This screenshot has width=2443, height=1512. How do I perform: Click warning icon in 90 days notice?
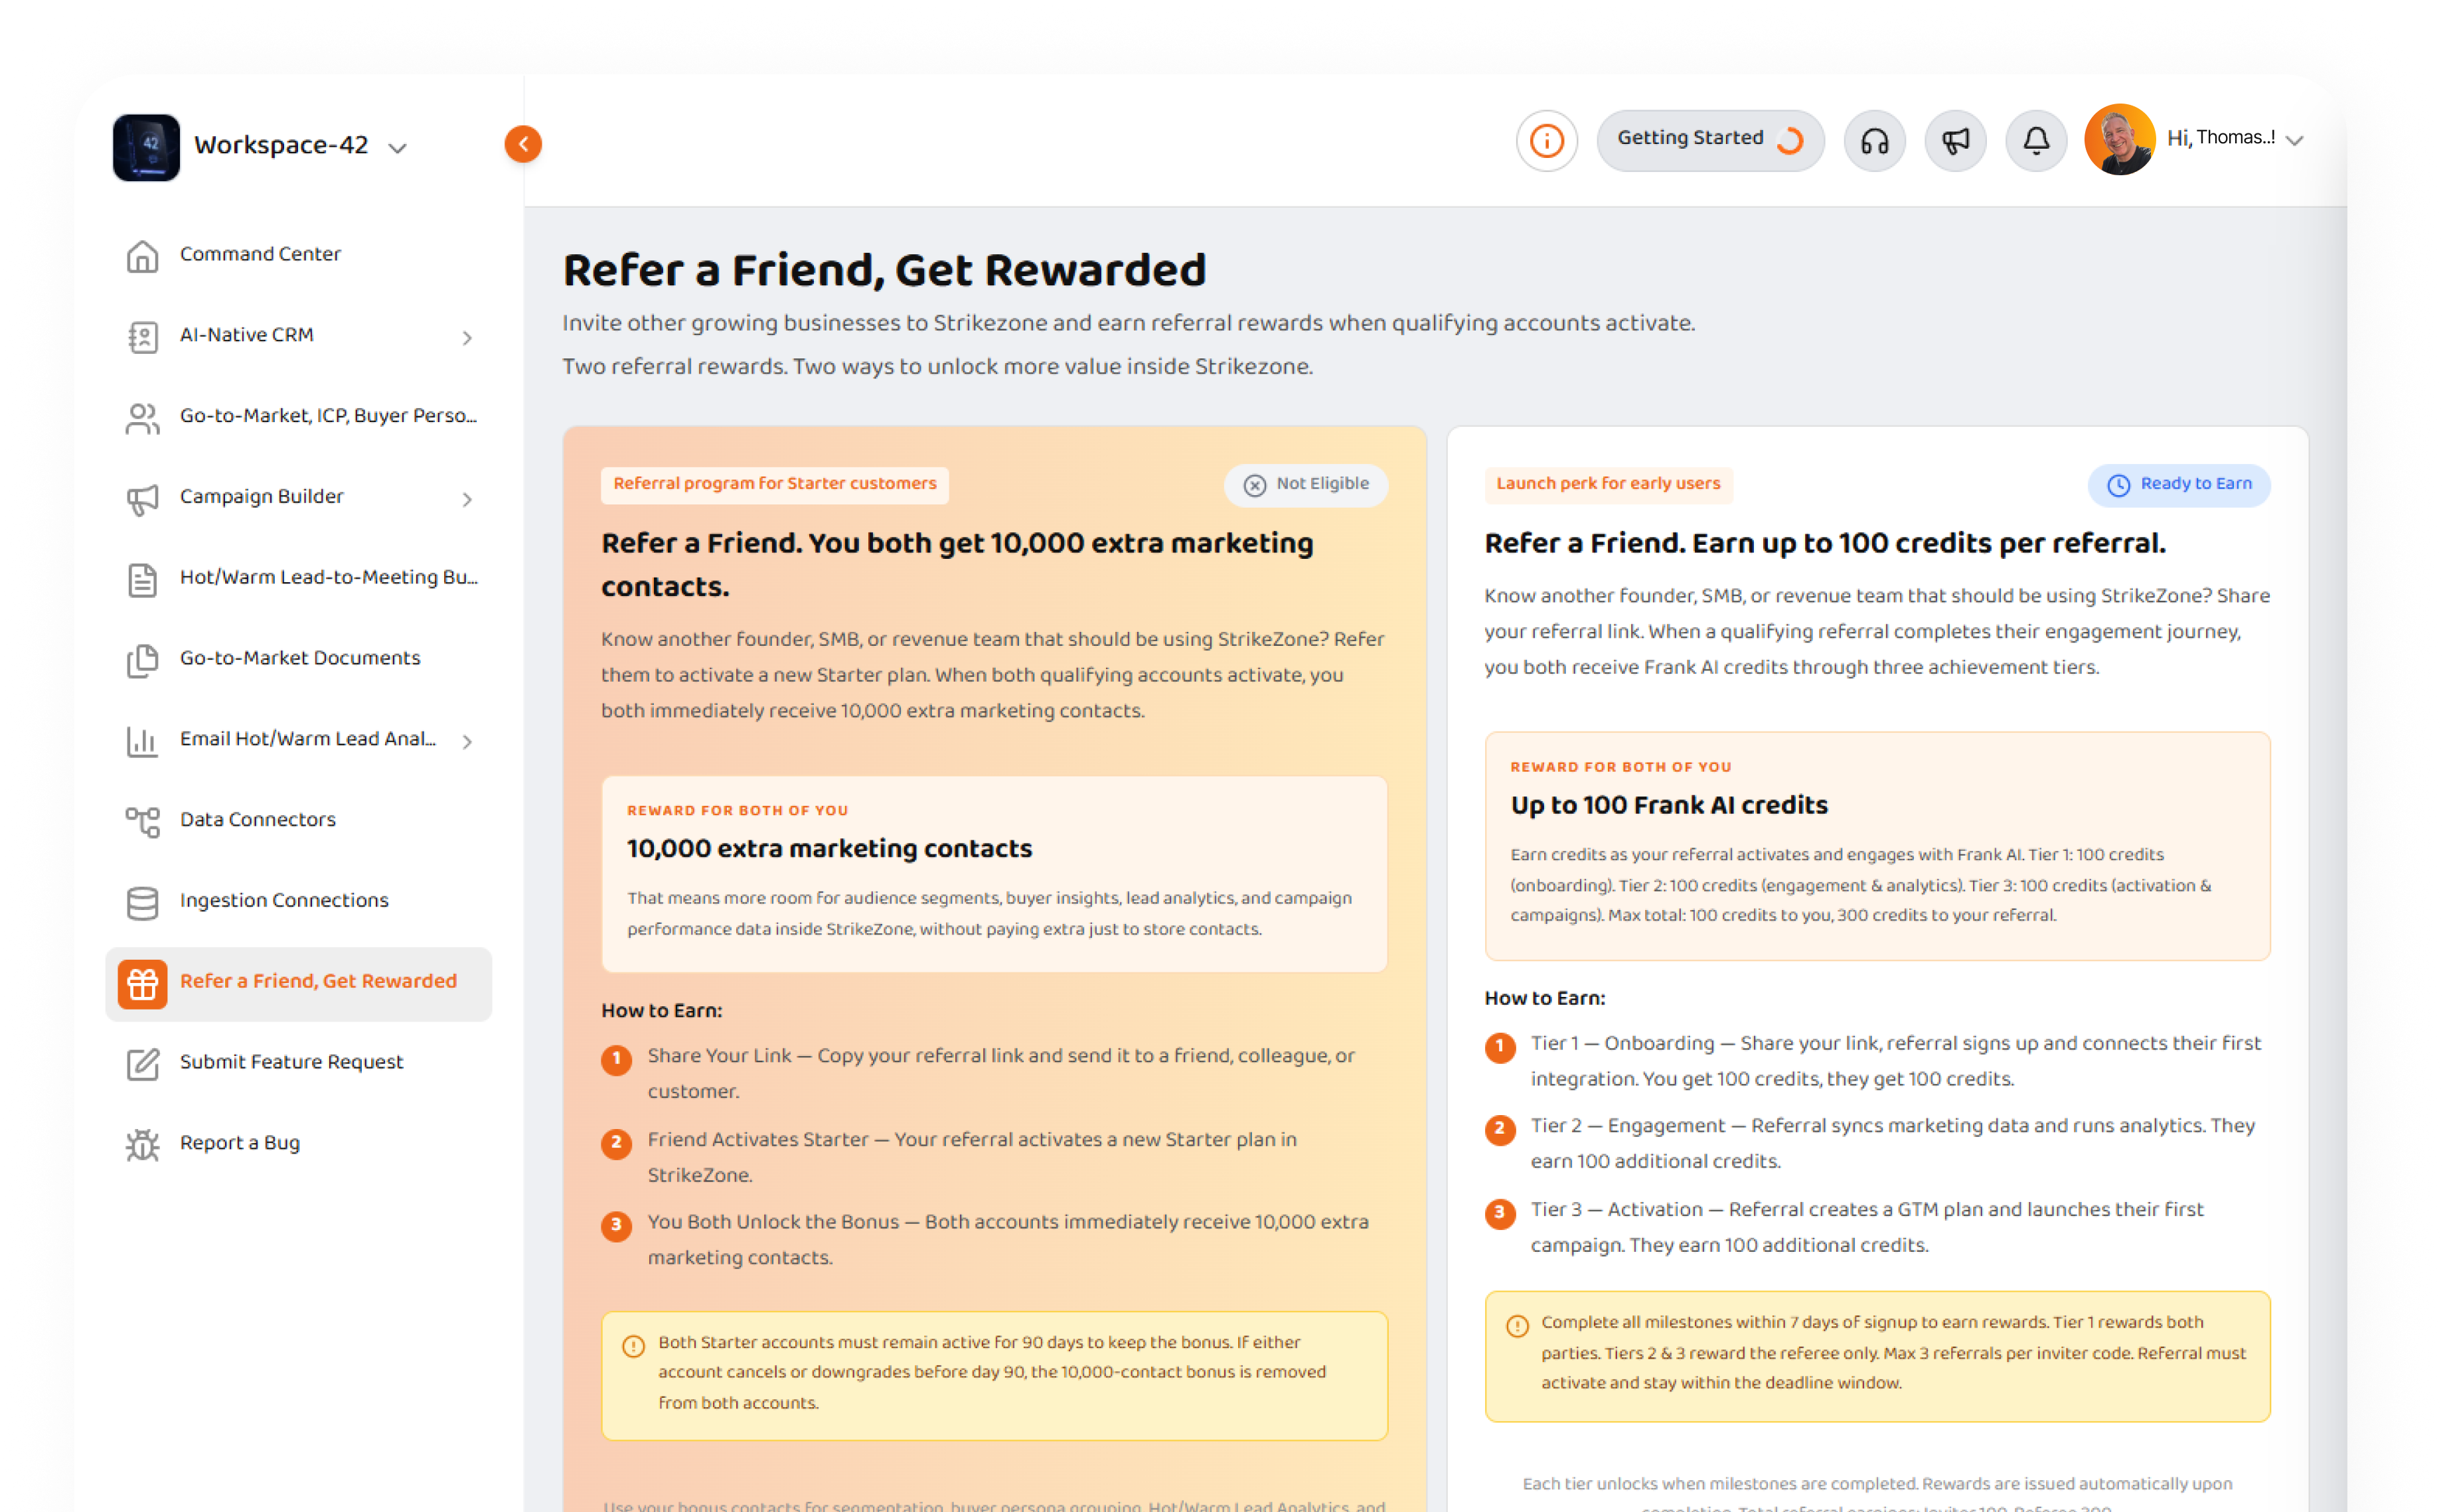(x=633, y=1347)
